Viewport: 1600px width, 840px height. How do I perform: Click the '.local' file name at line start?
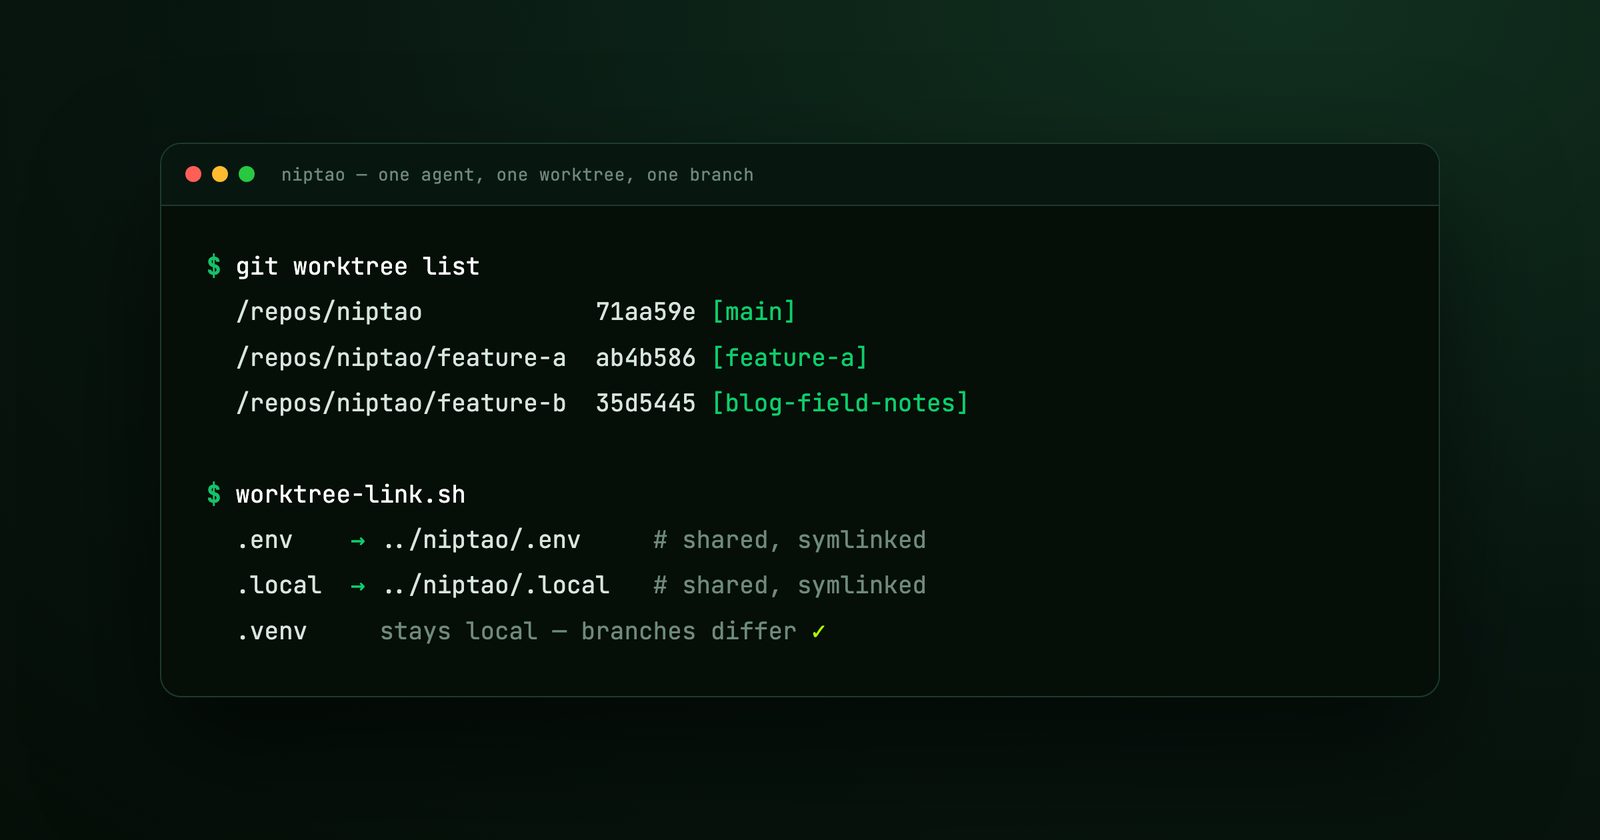[x=280, y=586]
